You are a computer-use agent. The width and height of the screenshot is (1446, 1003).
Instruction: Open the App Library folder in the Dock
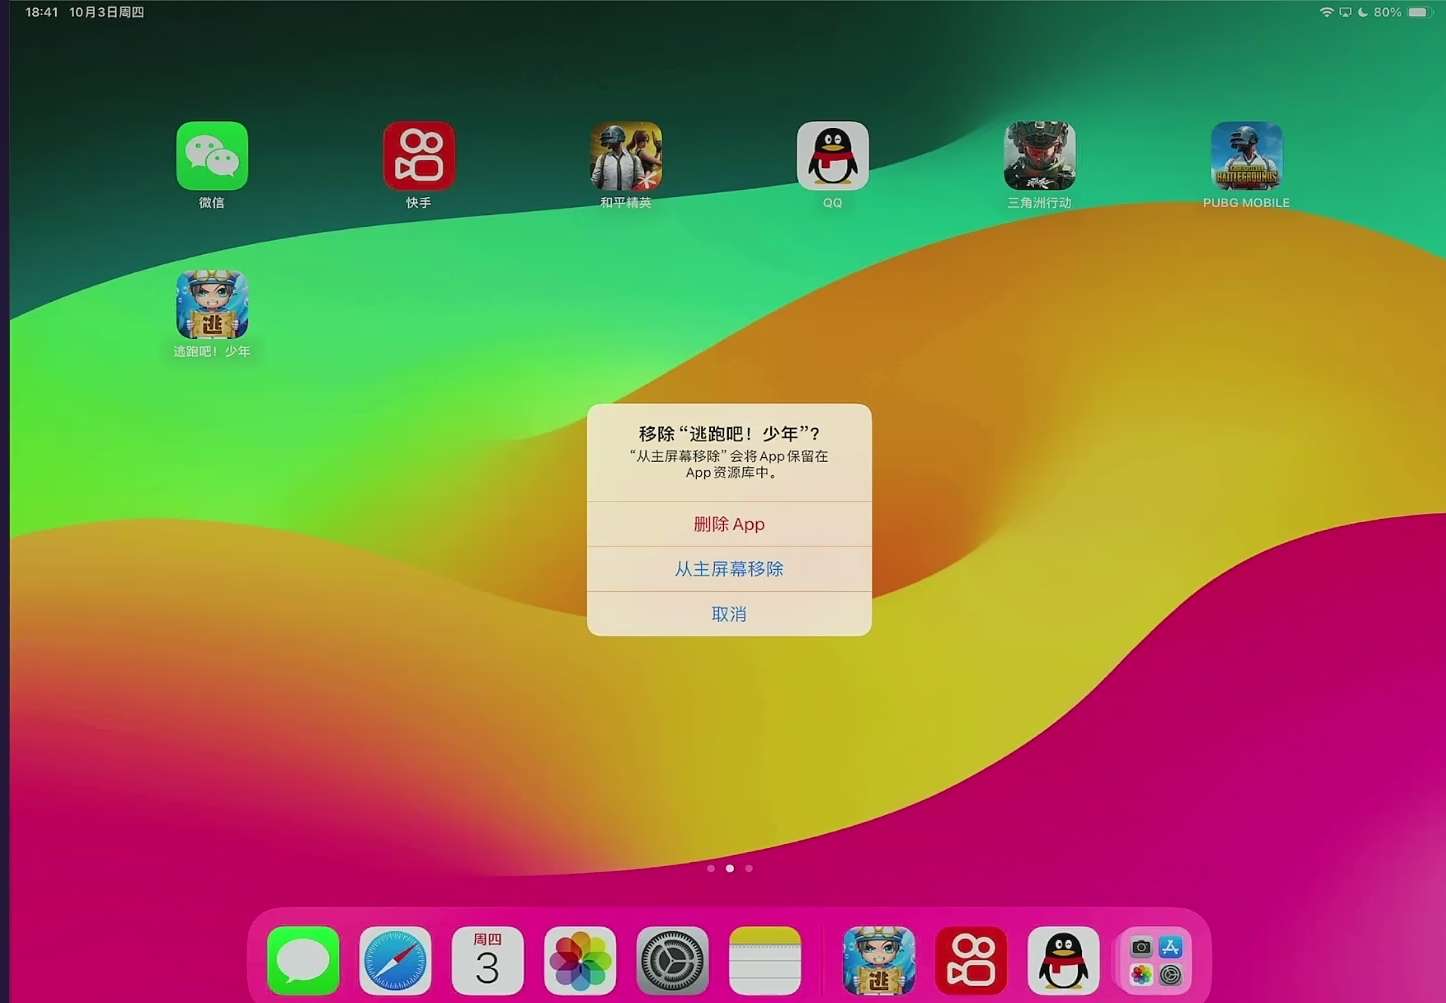click(1156, 961)
